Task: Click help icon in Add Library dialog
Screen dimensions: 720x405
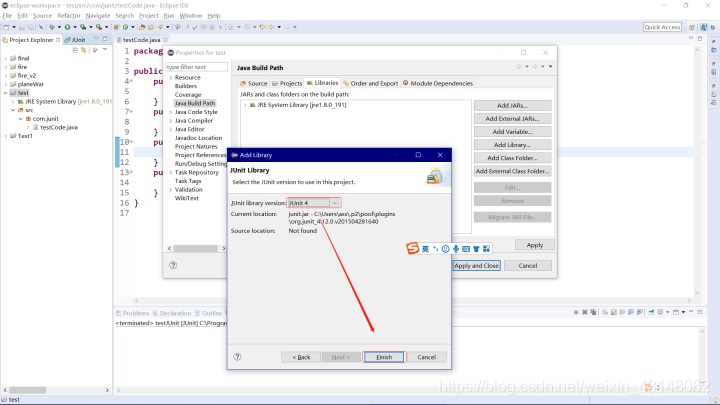Action: tap(237, 357)
